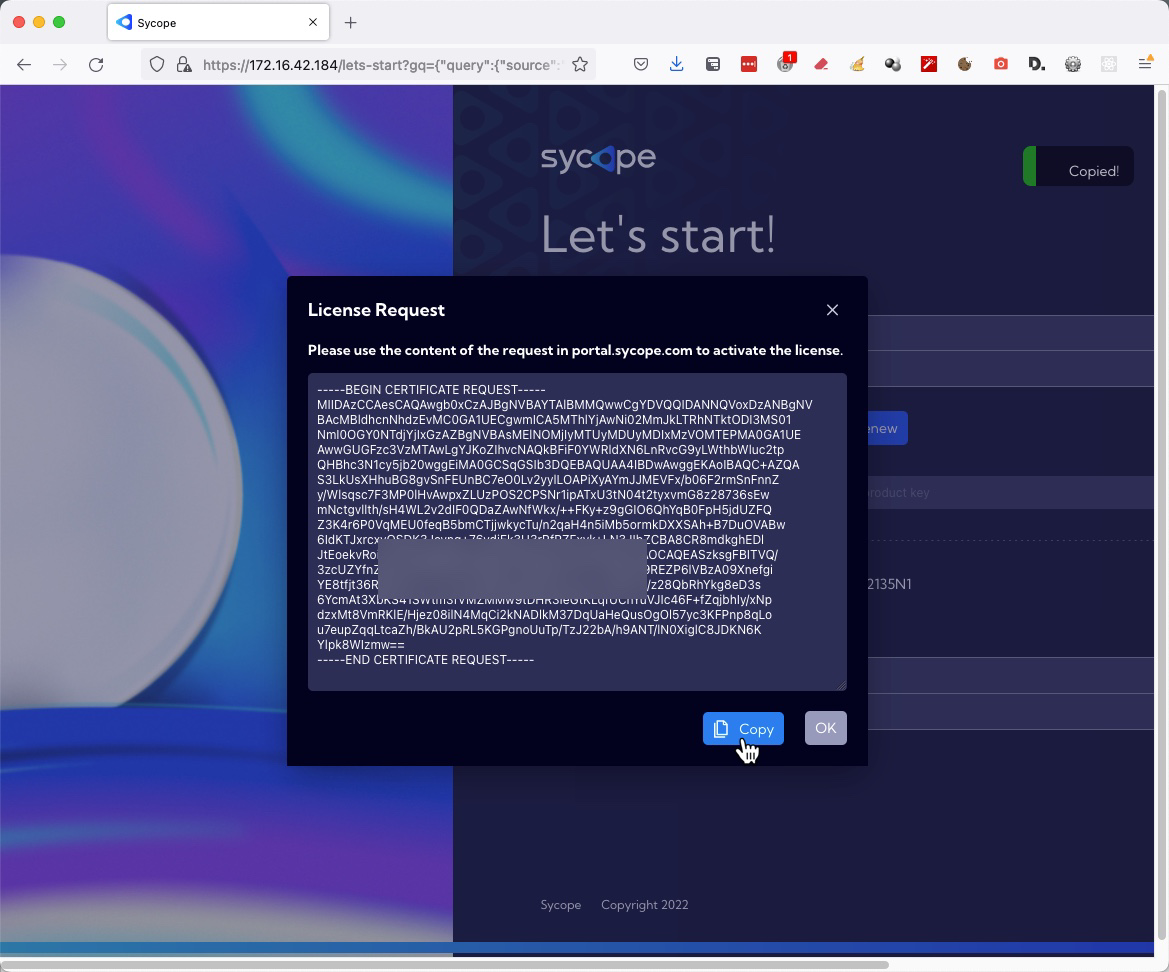Copy the certificate request text

(x=743, y=728)
